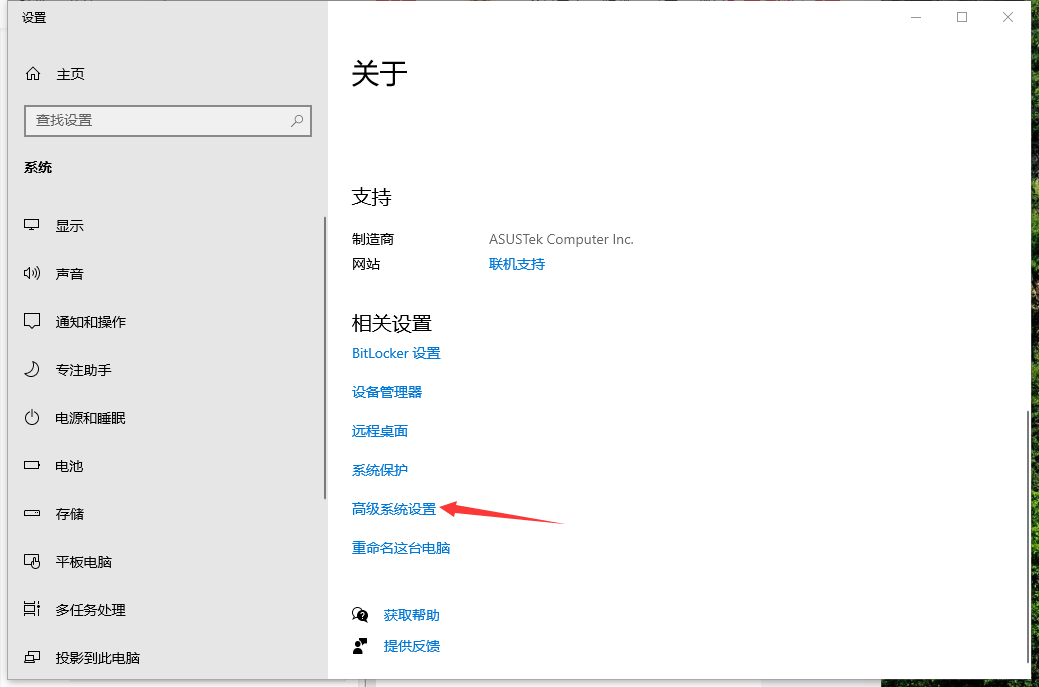Open 高级系统设置 link
The width and height of the screenshot is (1039, 687).
point(393,508)
